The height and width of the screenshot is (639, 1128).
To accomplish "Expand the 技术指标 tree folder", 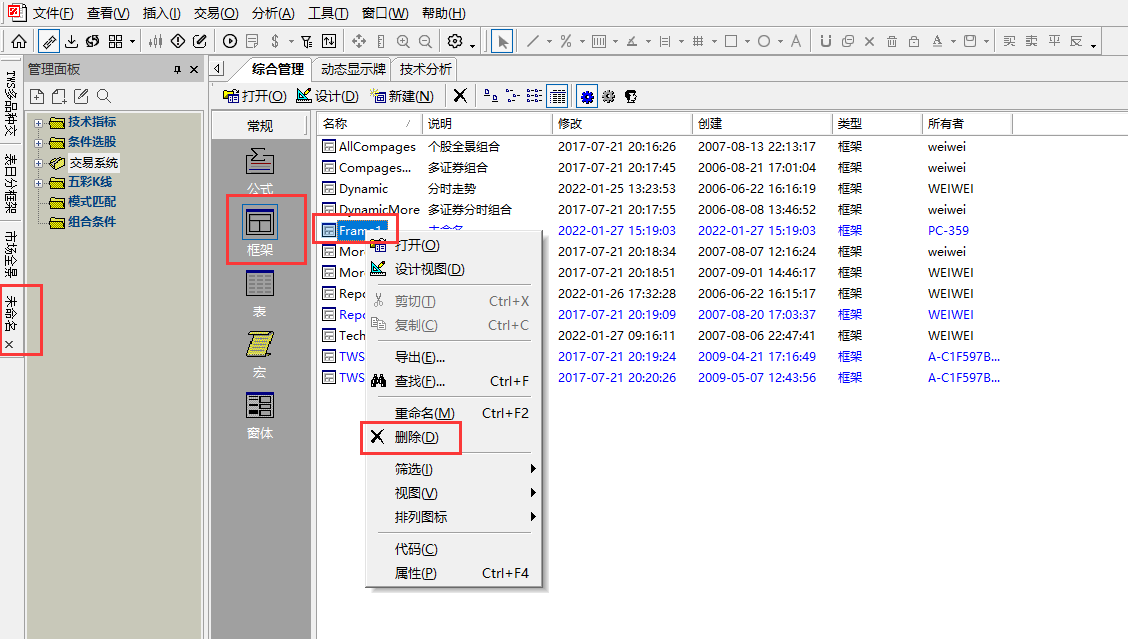I will (x=39, y=123).
